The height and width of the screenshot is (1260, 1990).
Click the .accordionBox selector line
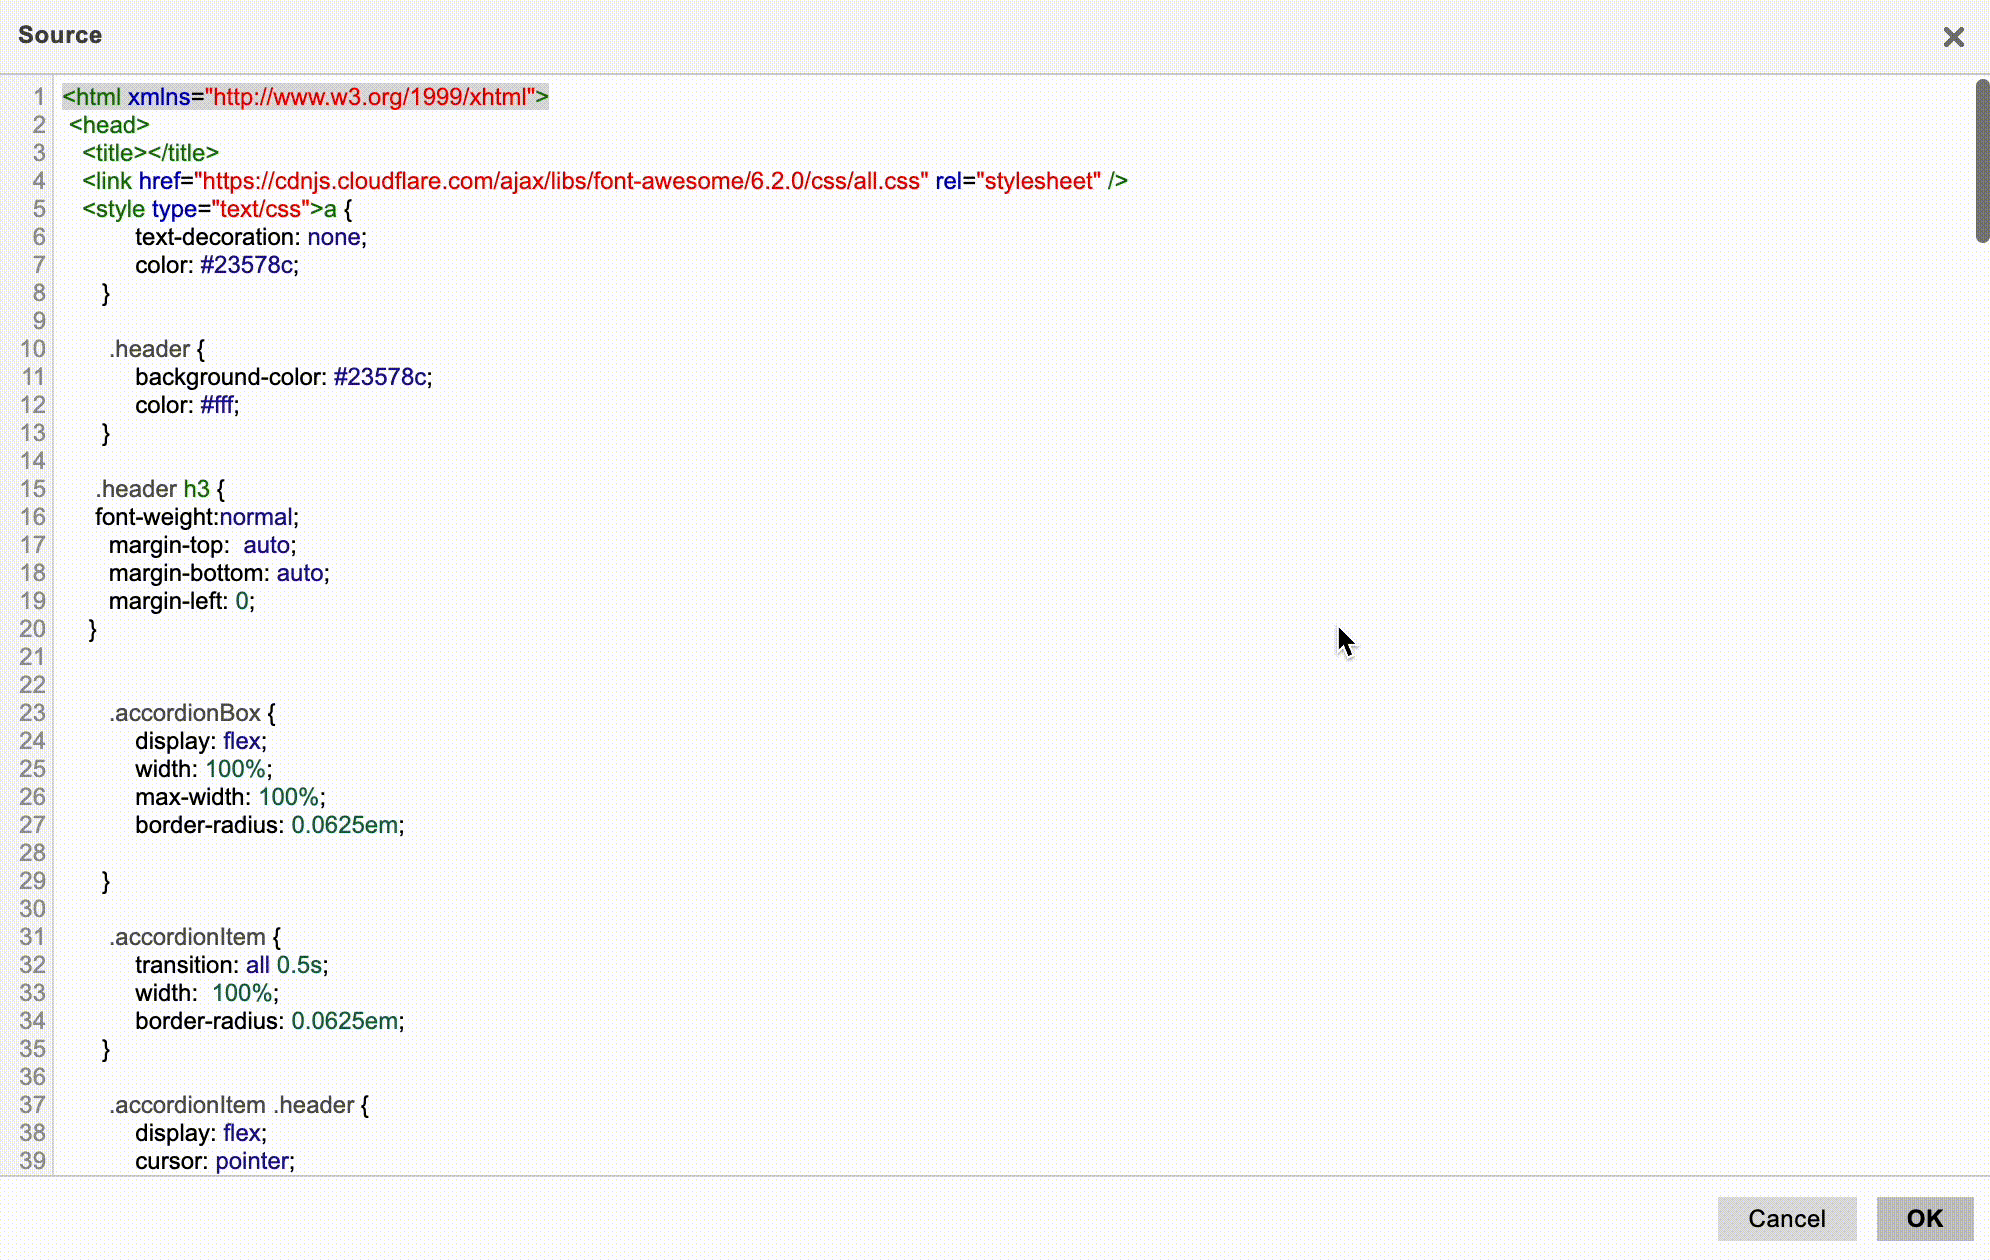coord(187,713)
